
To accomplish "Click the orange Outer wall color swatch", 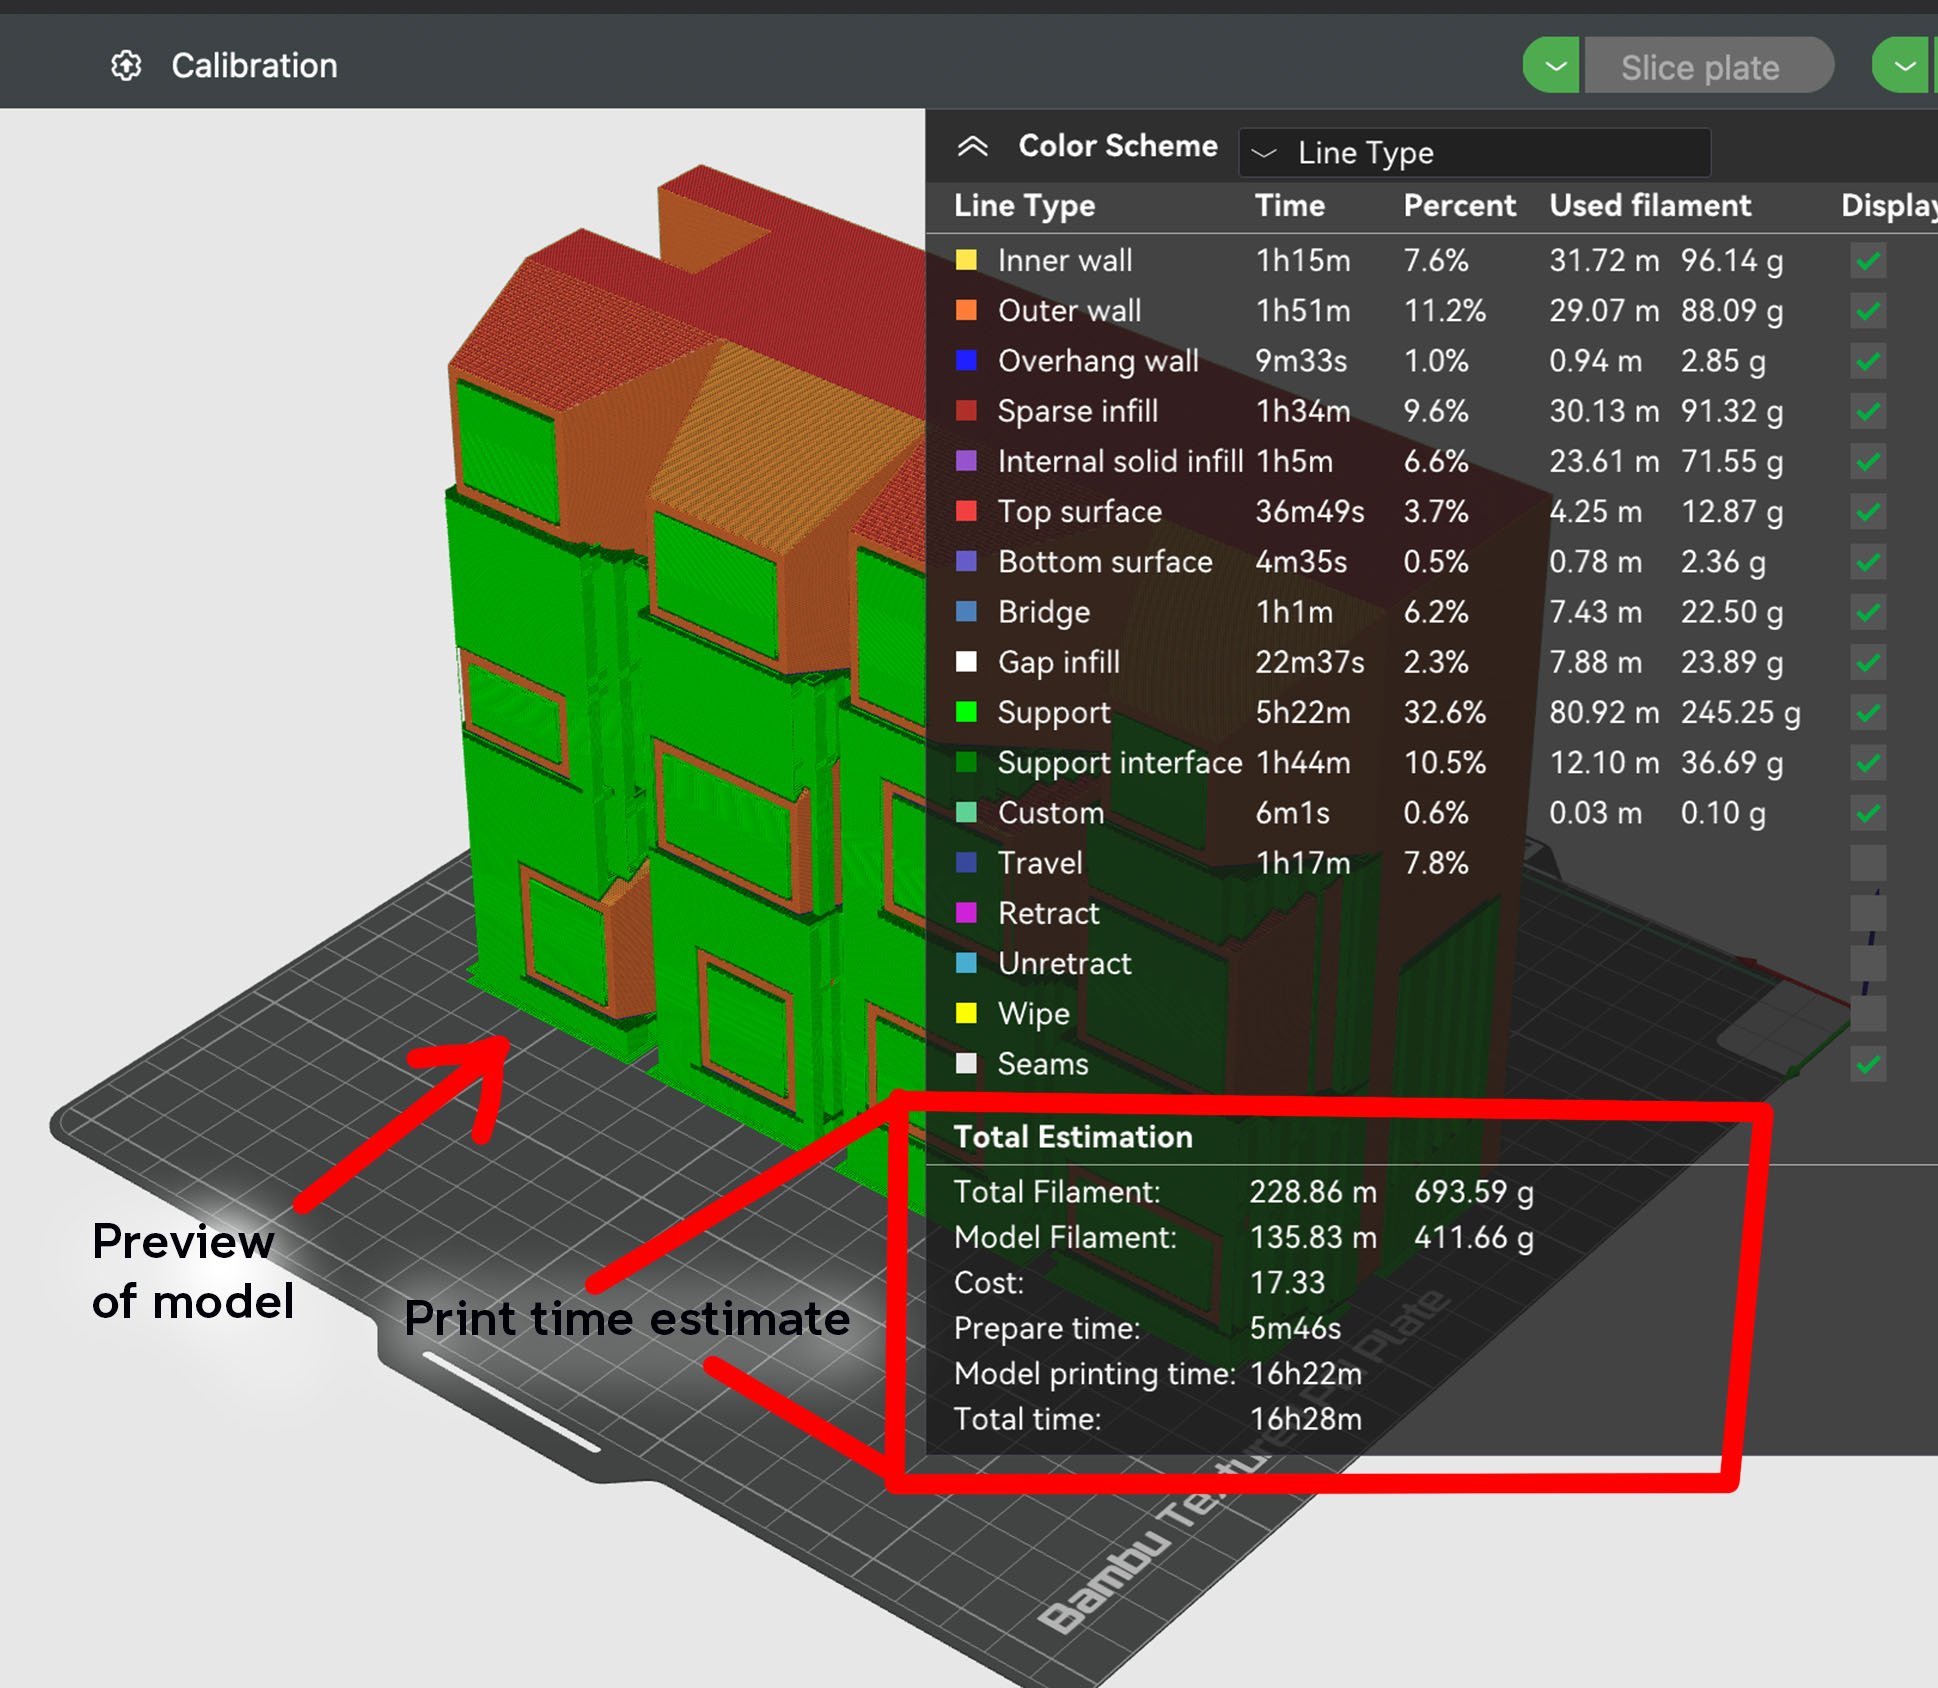I will (966, 310).
